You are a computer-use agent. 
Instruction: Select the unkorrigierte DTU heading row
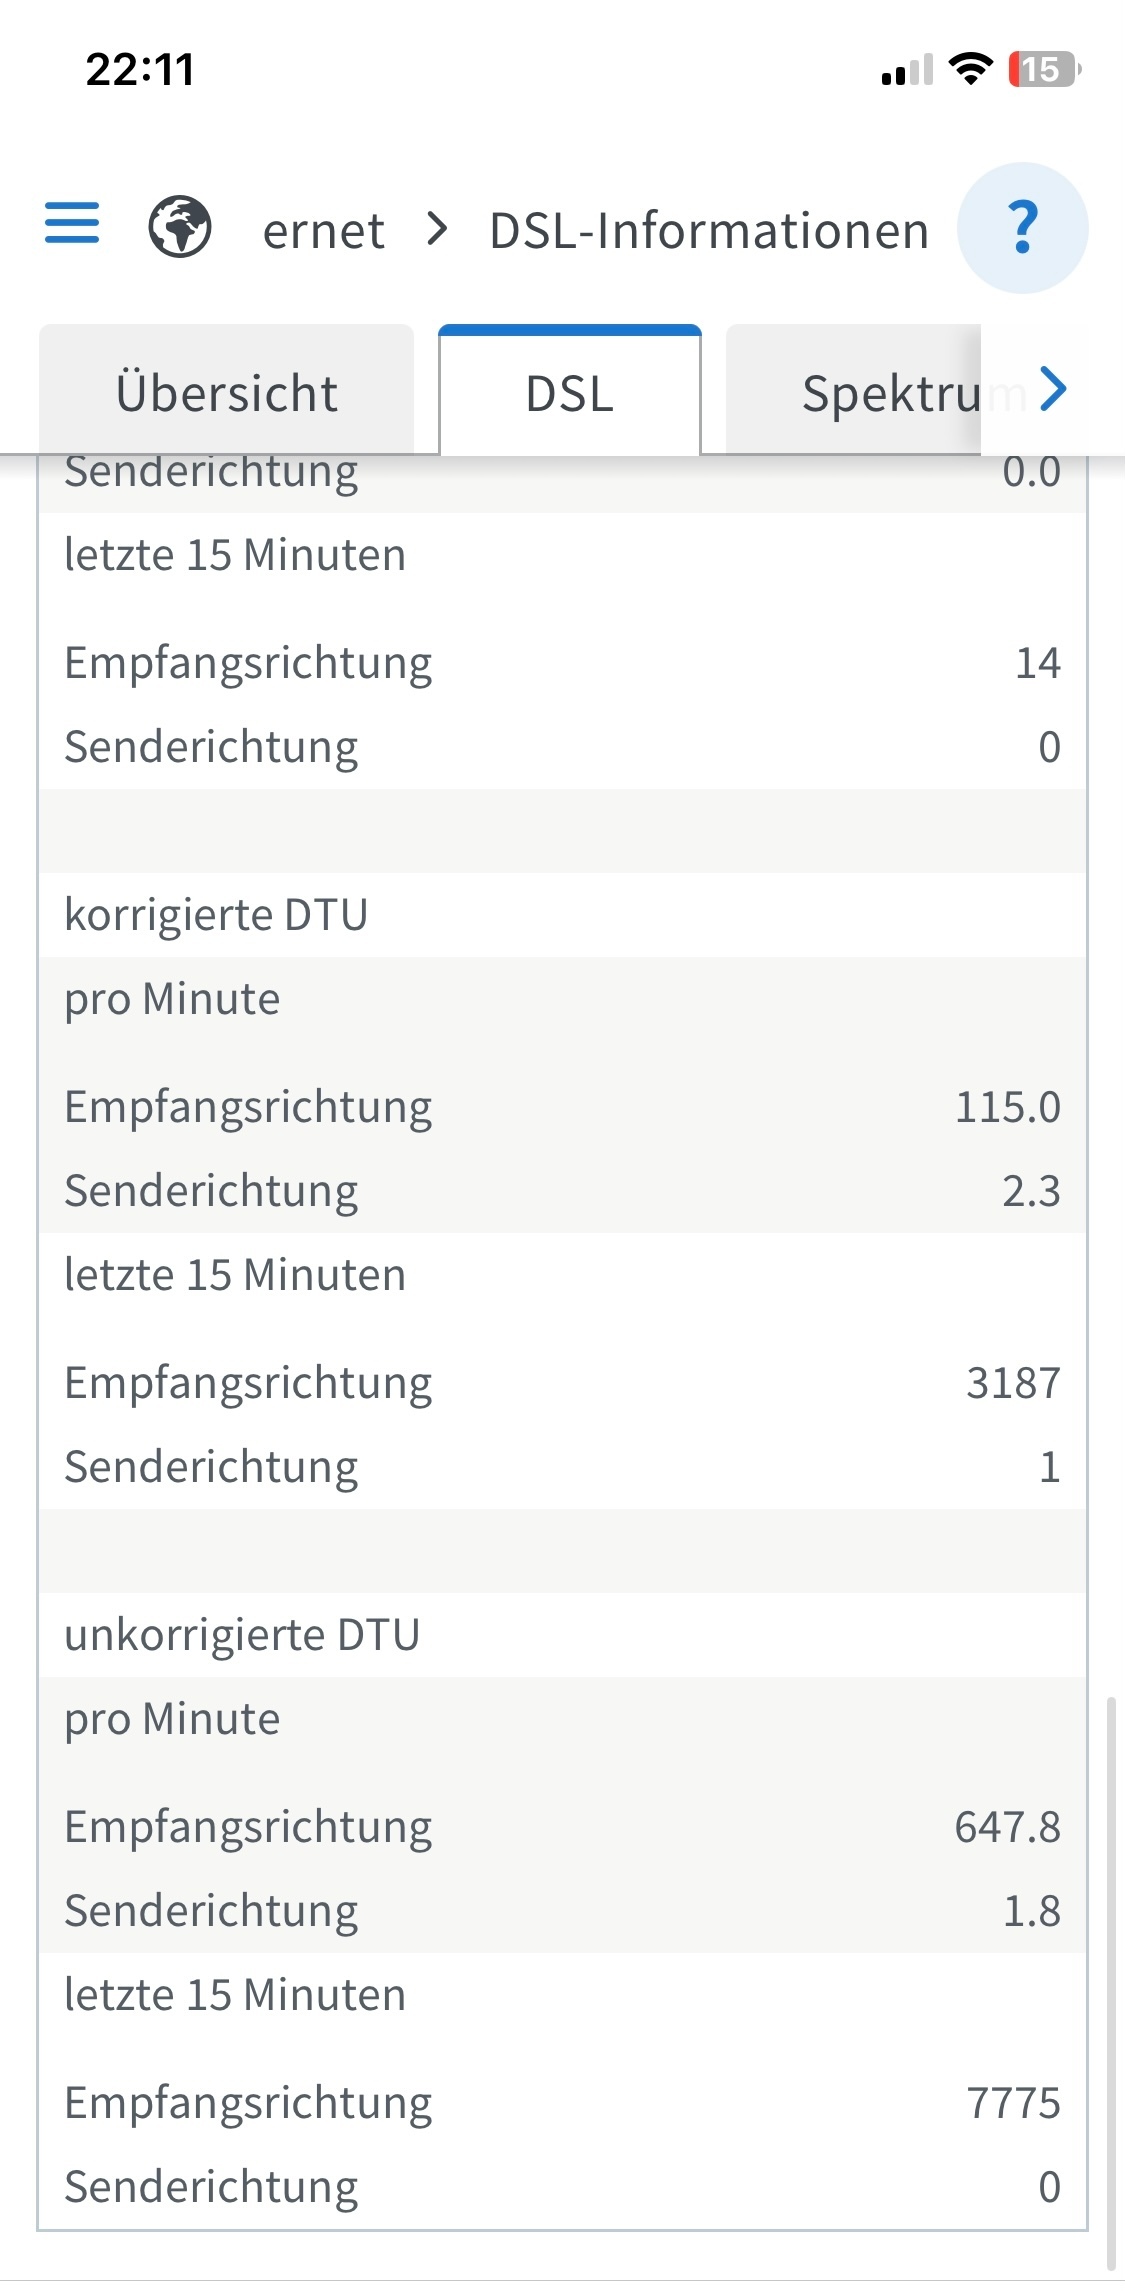(562, 1635)
